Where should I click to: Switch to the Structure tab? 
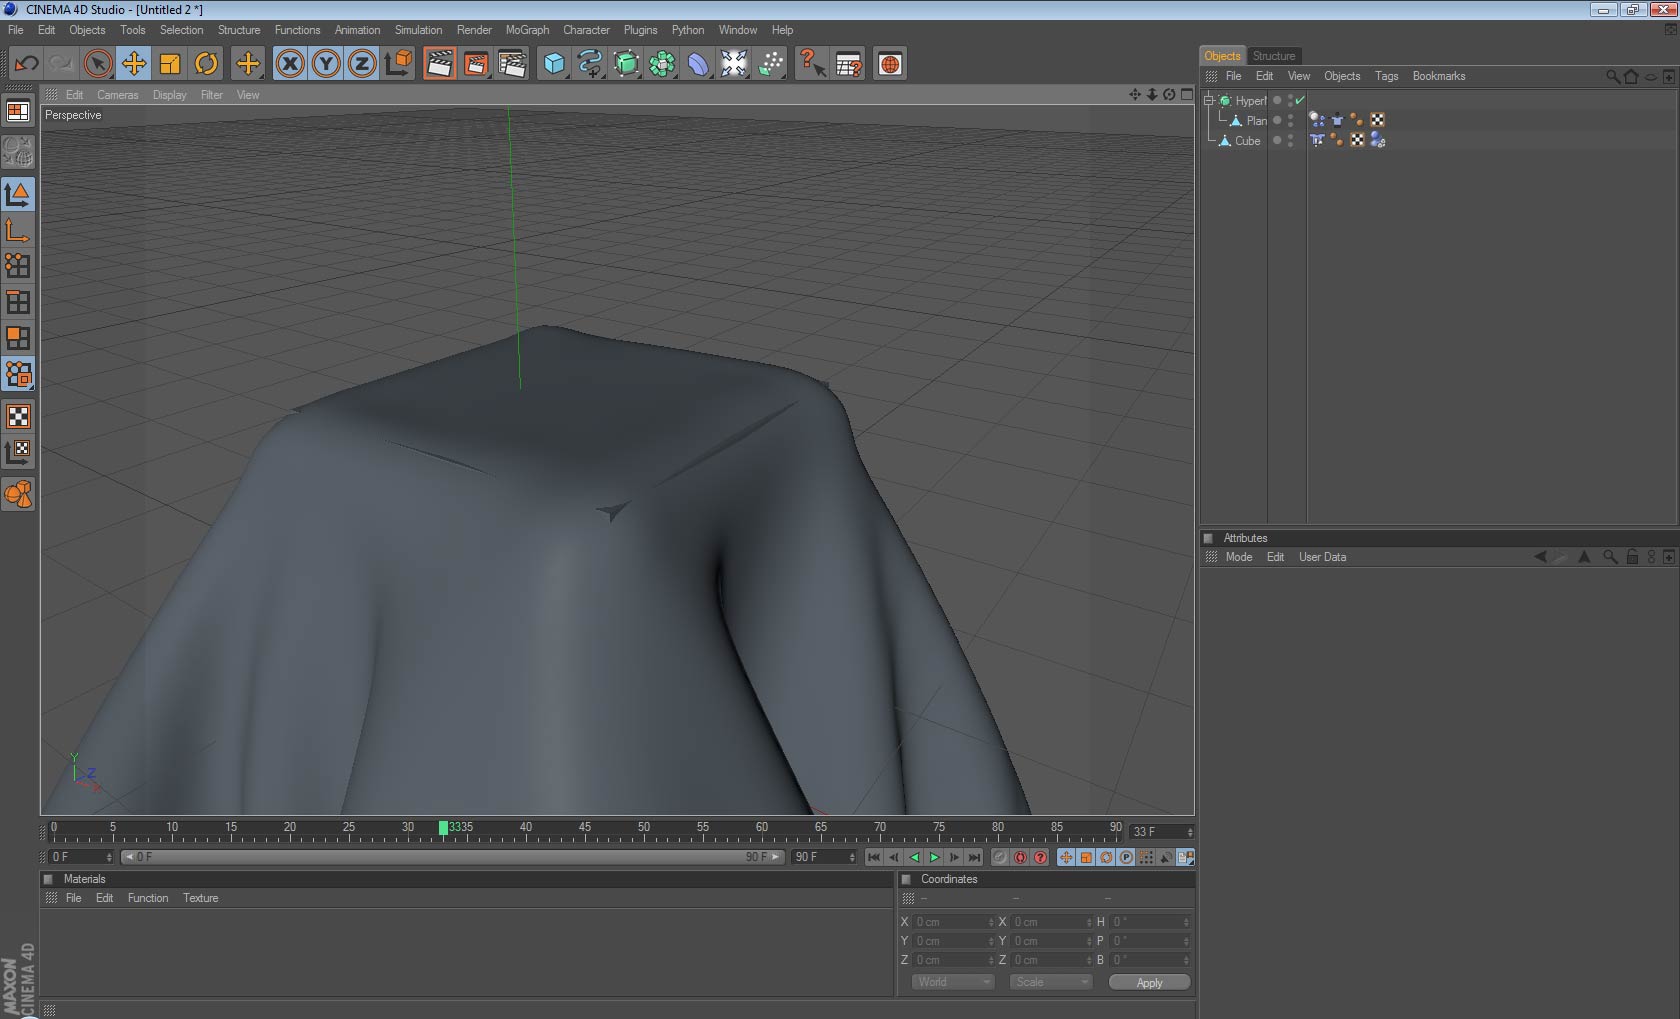pos(1273,56)
